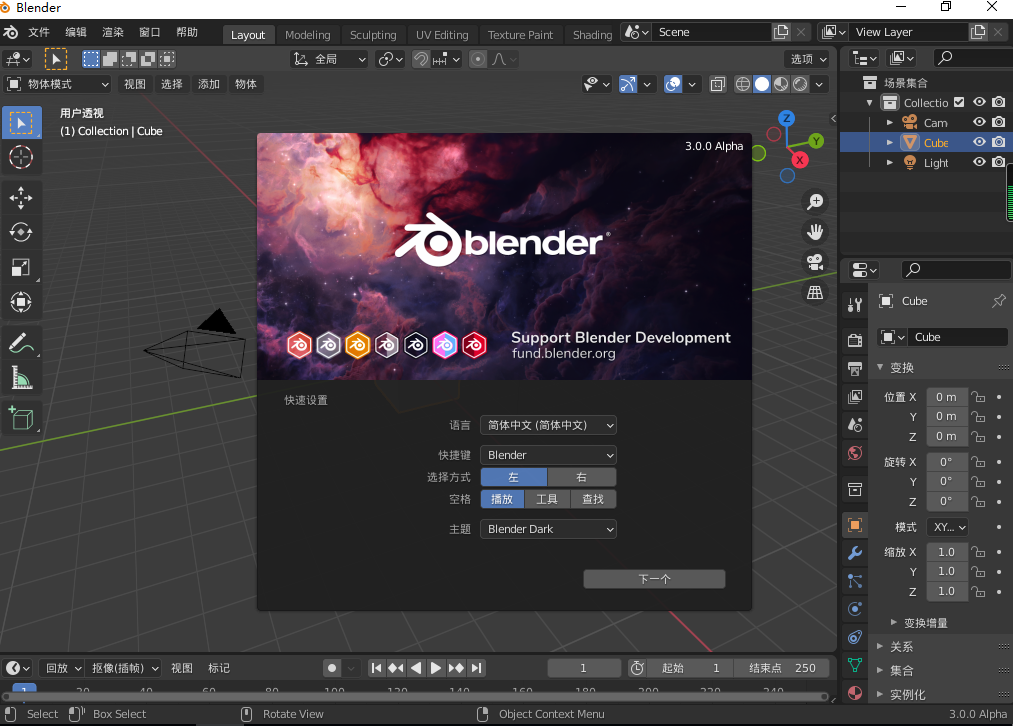Click the Add Cube tool icon
This screenshot has width=1013, height=726.
[21, 418]
